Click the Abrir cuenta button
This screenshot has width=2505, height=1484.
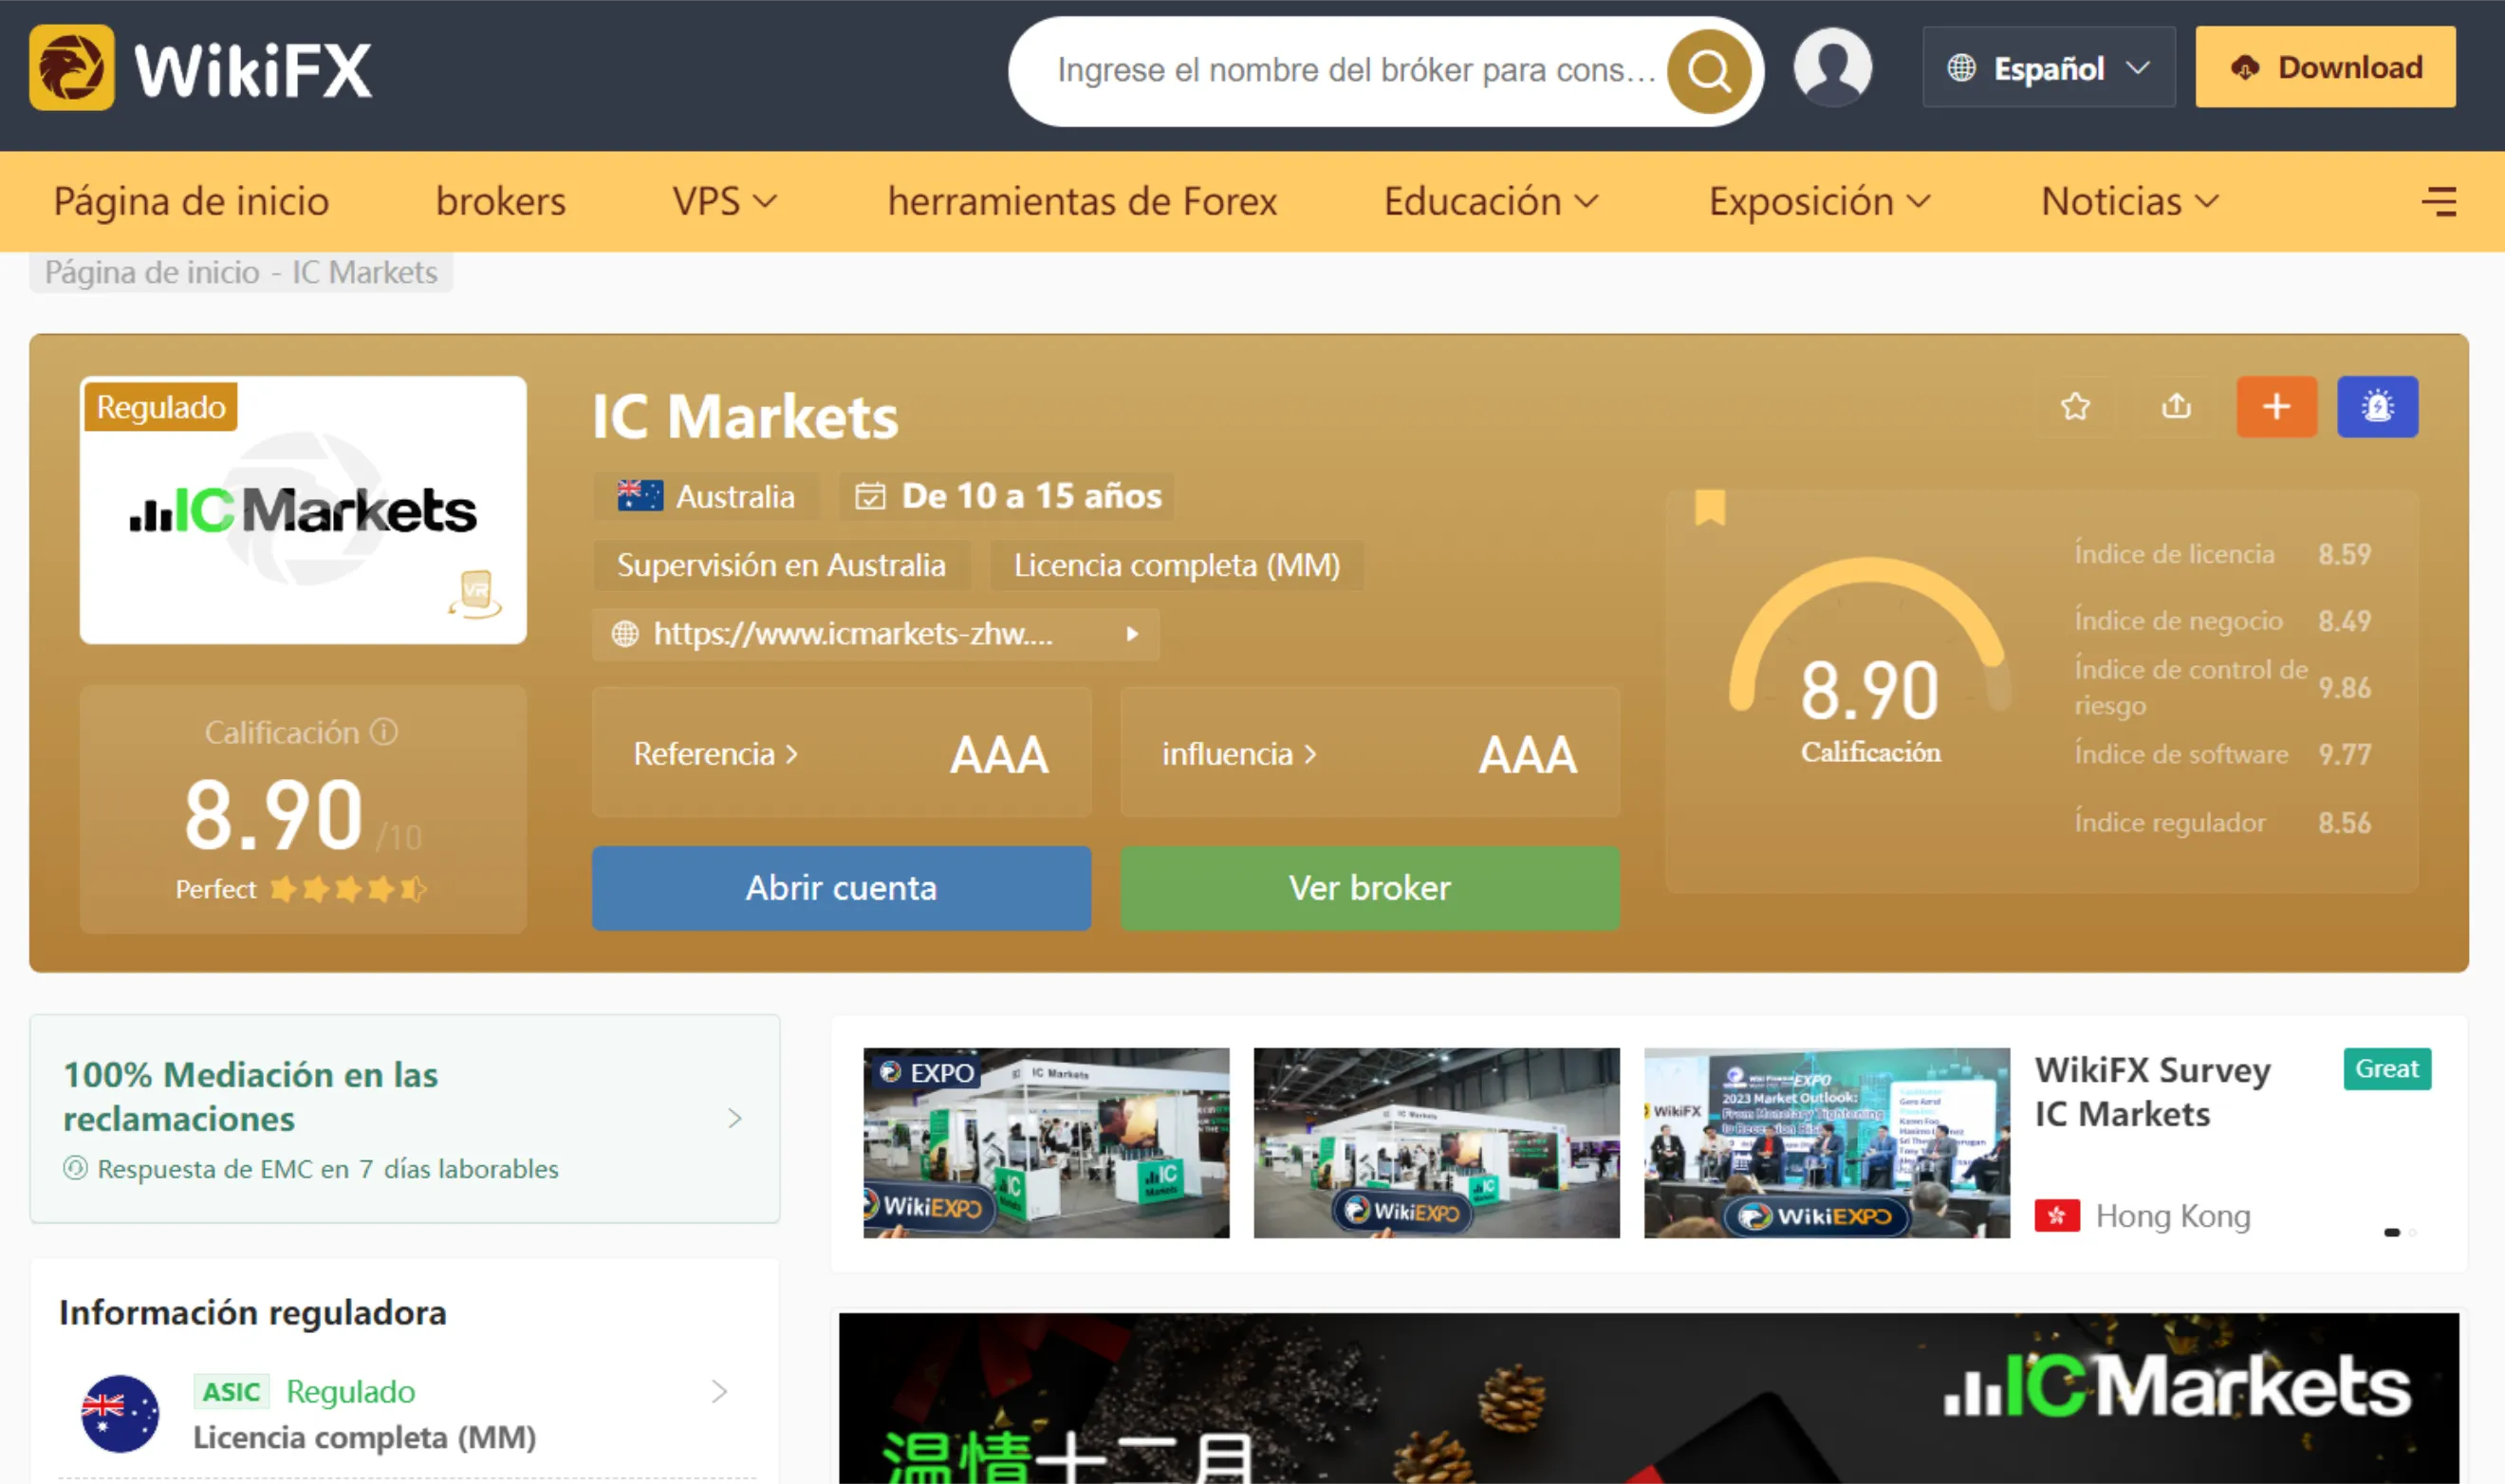coord(841,888)
